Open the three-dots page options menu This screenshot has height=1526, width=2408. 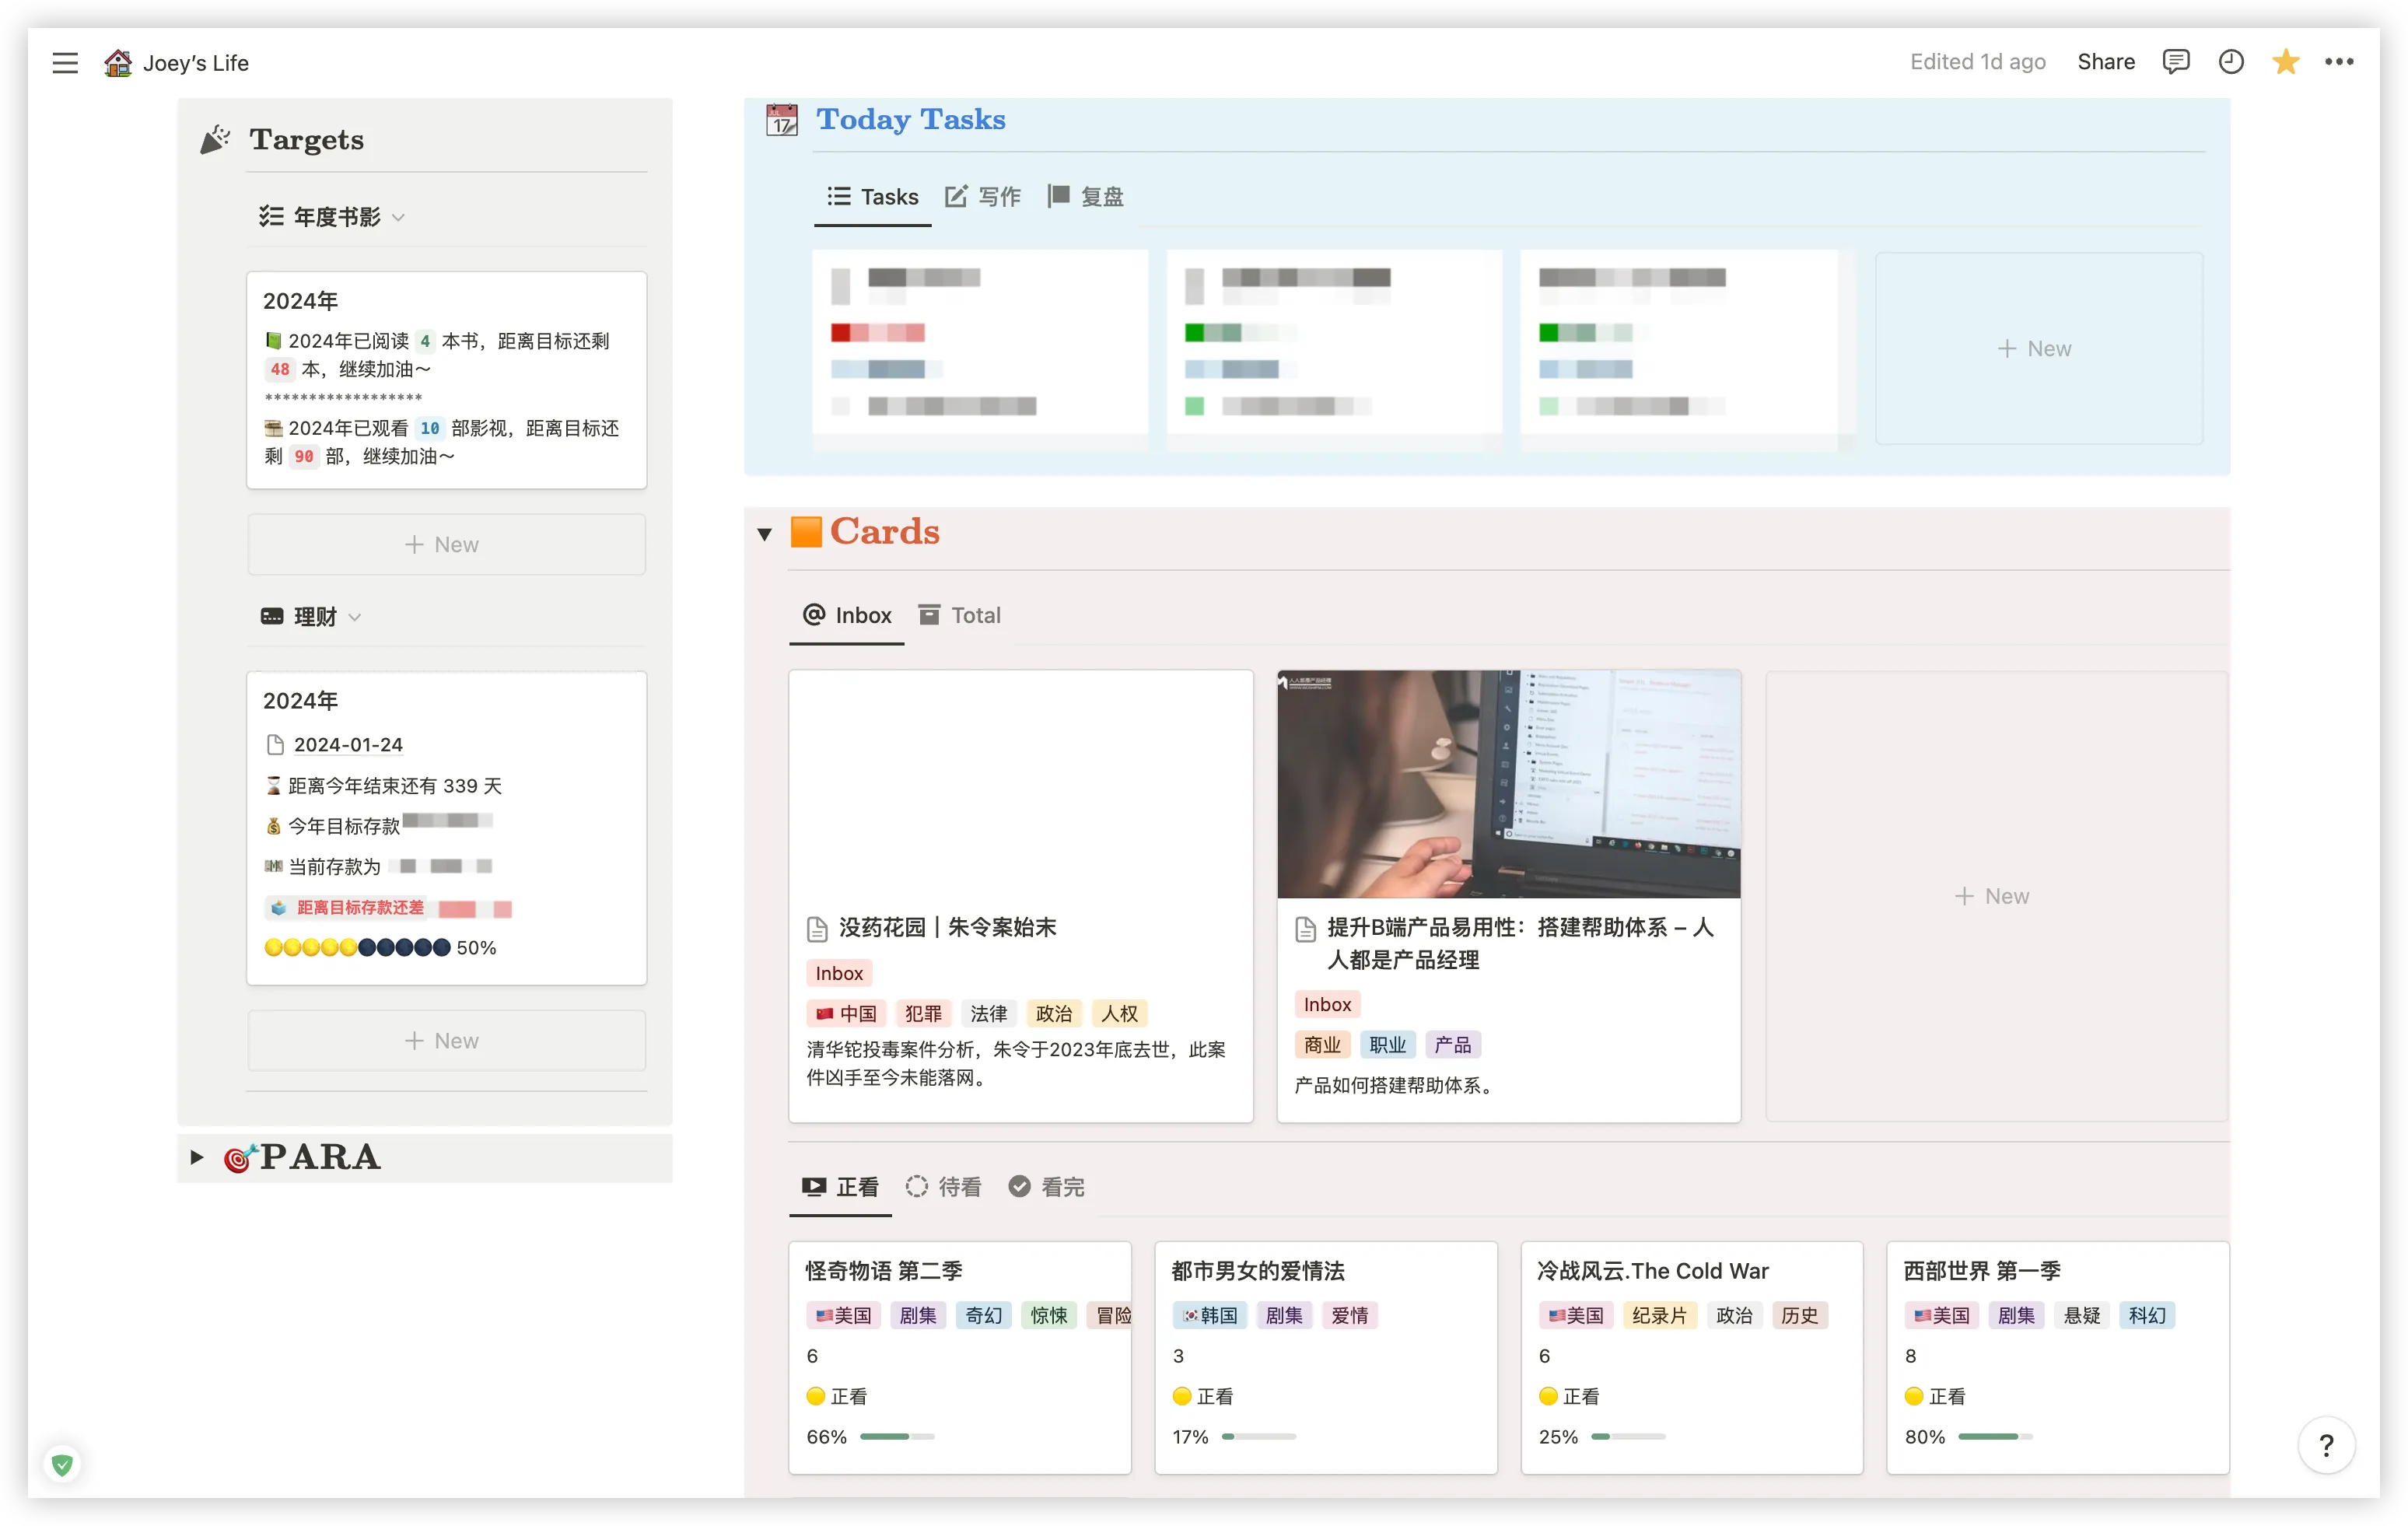[x=2339, y=62]
